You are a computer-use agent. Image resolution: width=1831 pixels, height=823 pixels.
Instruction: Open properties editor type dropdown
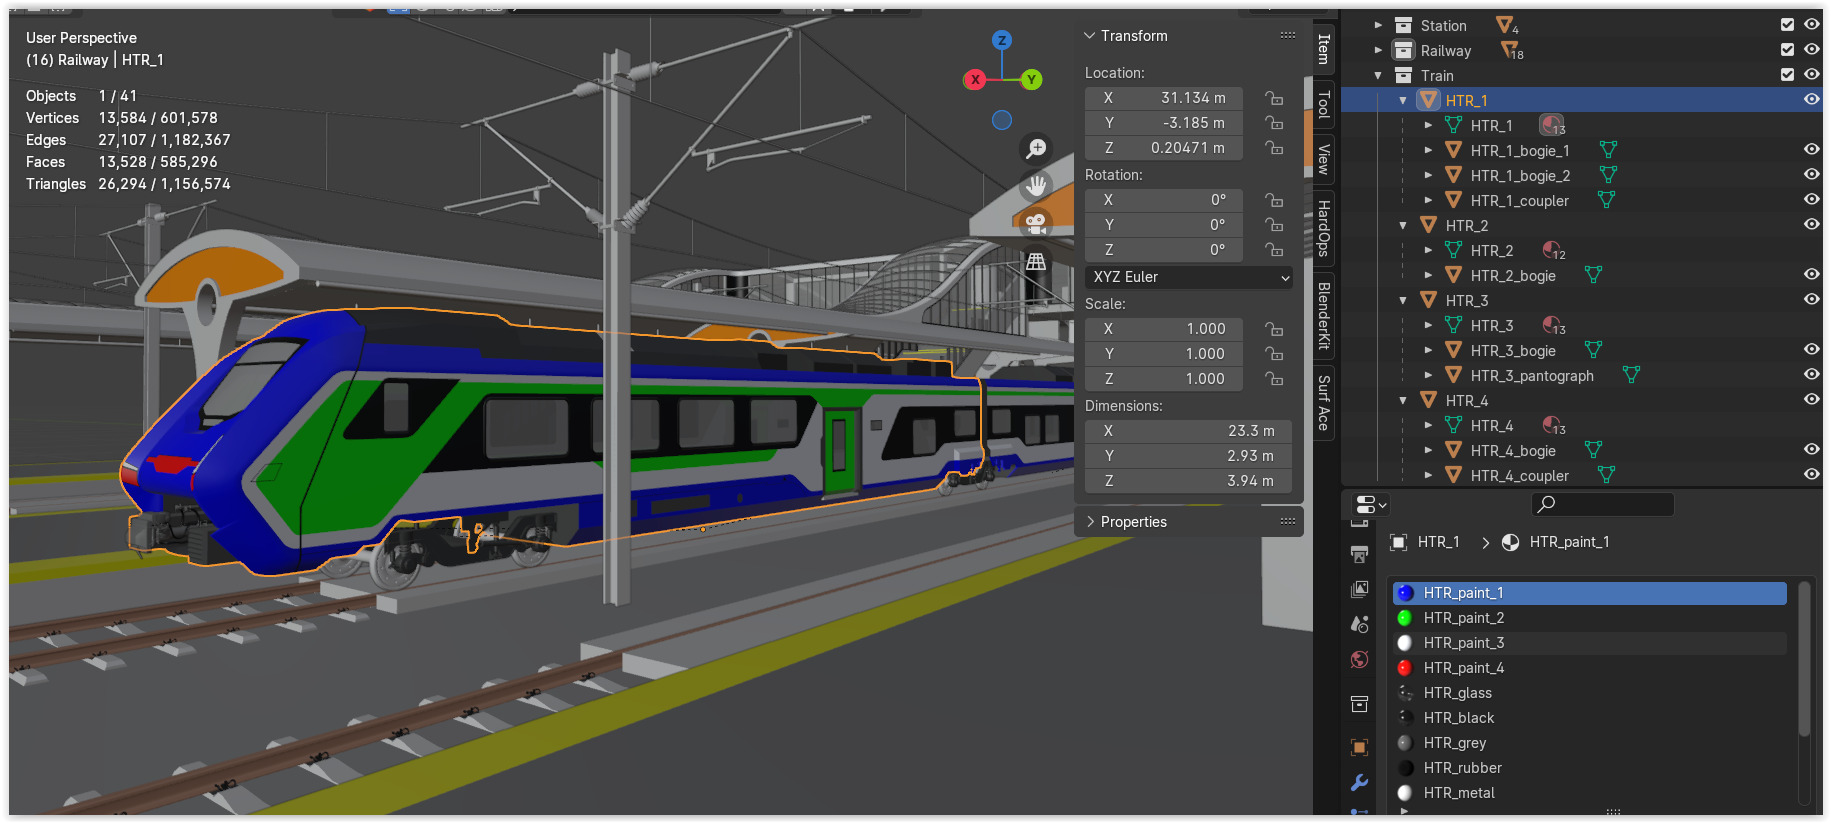[1369, 505]
